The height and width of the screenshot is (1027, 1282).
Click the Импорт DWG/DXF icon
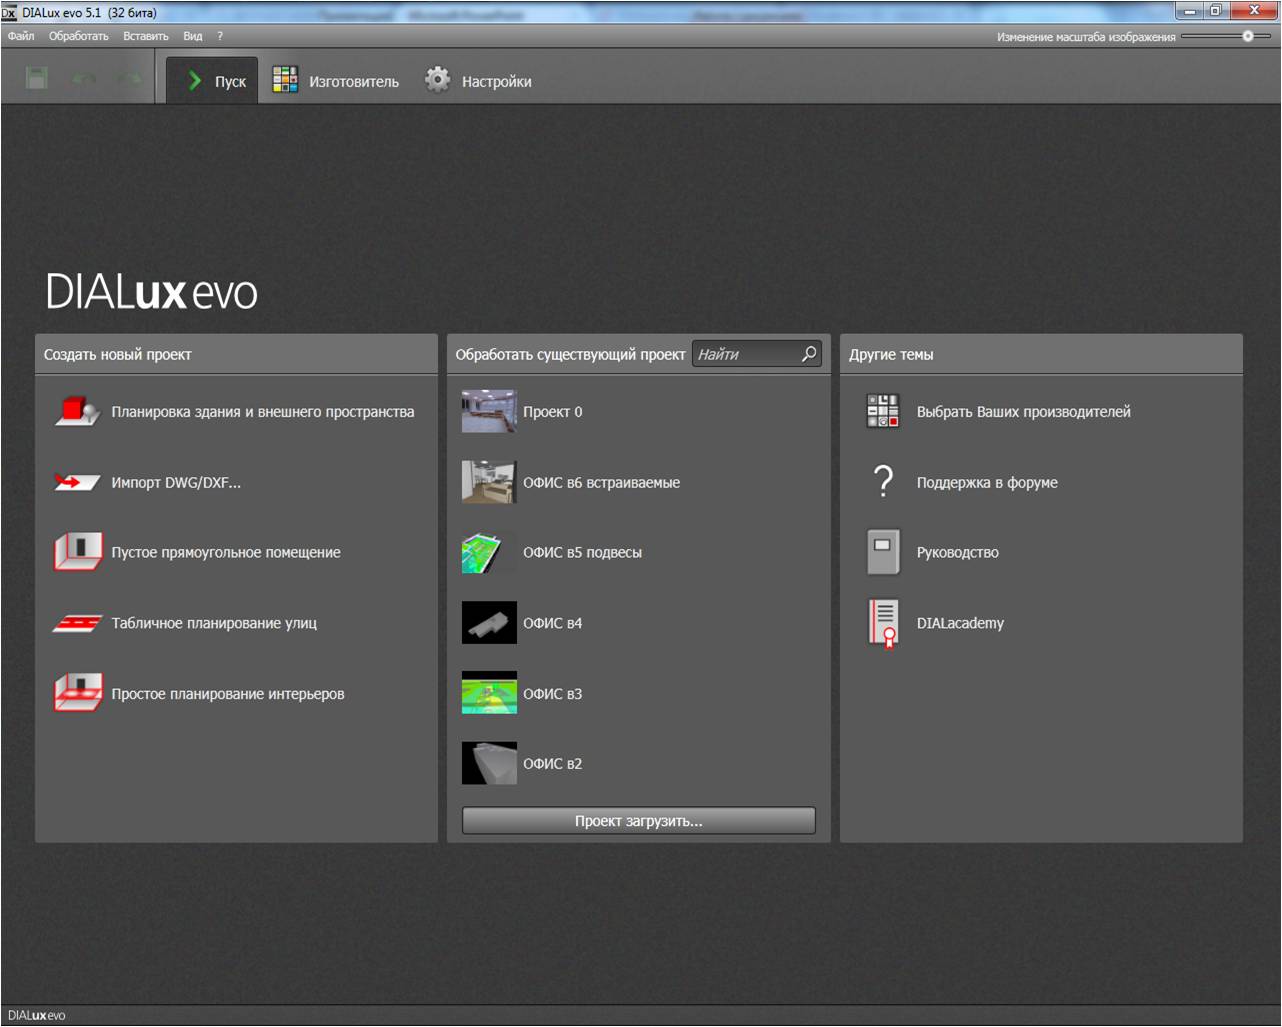coord(78,483)
